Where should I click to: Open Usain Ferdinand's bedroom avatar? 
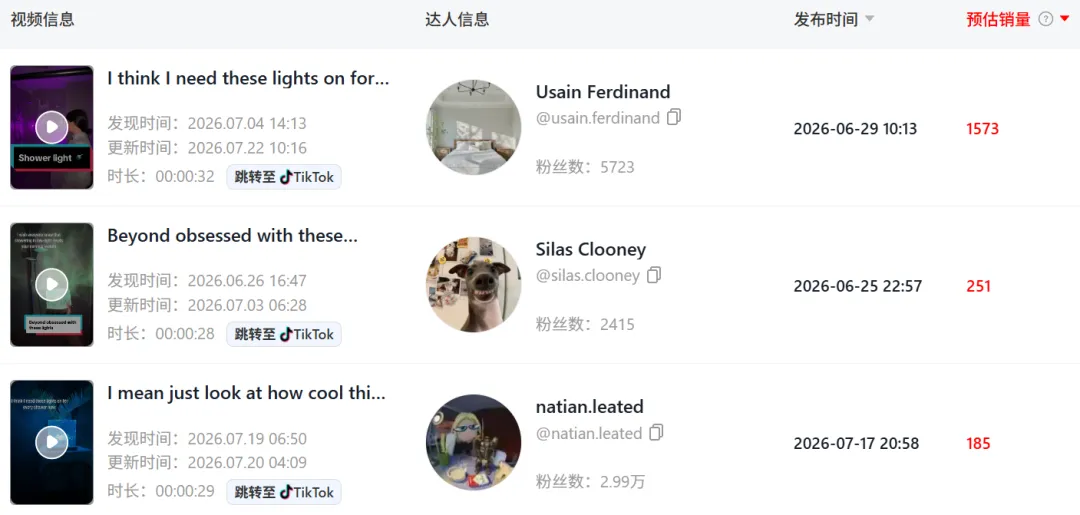473,127
